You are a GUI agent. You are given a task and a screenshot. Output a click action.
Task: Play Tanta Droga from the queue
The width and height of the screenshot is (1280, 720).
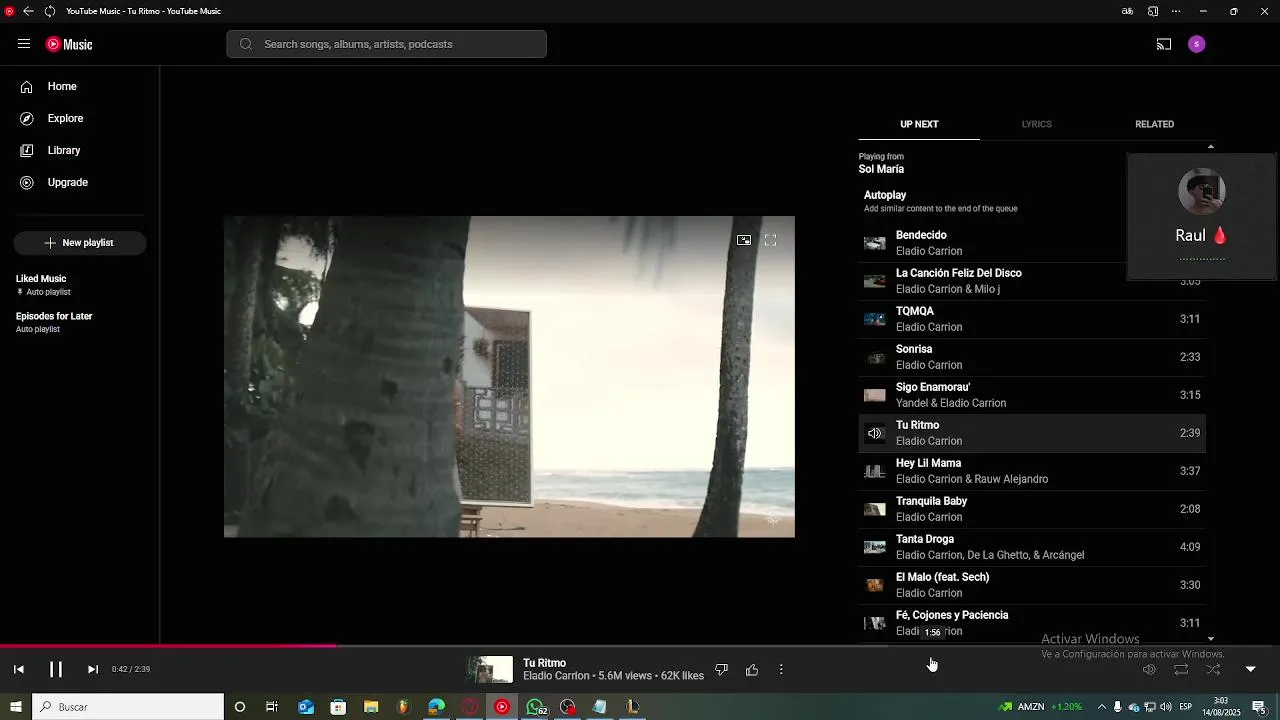[1032, 547]
